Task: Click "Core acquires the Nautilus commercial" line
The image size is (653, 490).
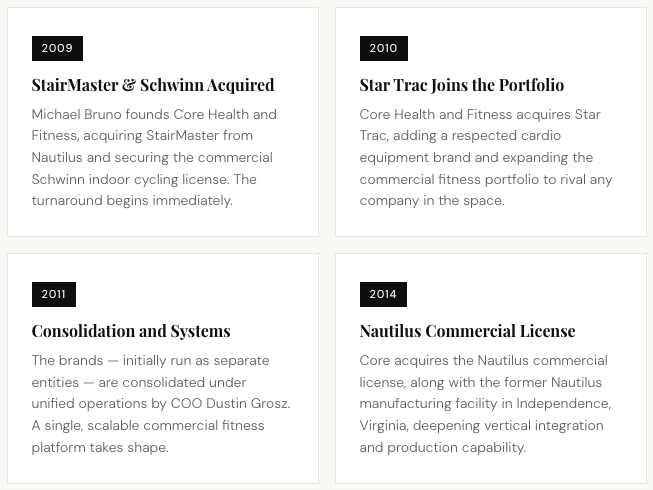Action: coord(483,360)
